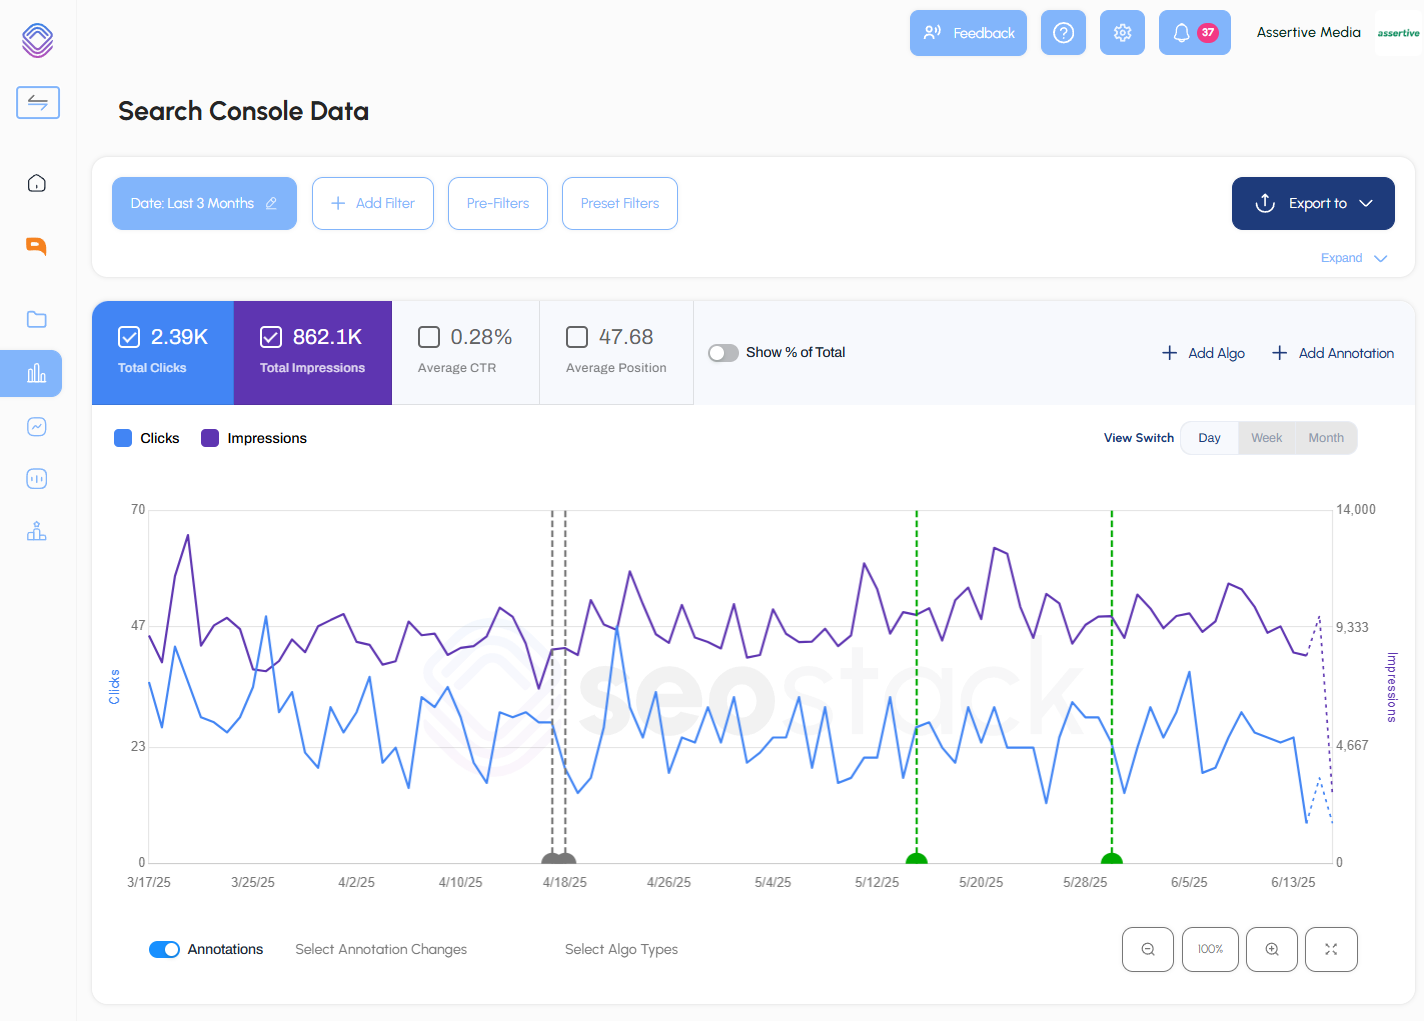The width and height of the screenshot is (1424, 1021).
Task: Switch chart view to Week
Action: coord(1266,438)
